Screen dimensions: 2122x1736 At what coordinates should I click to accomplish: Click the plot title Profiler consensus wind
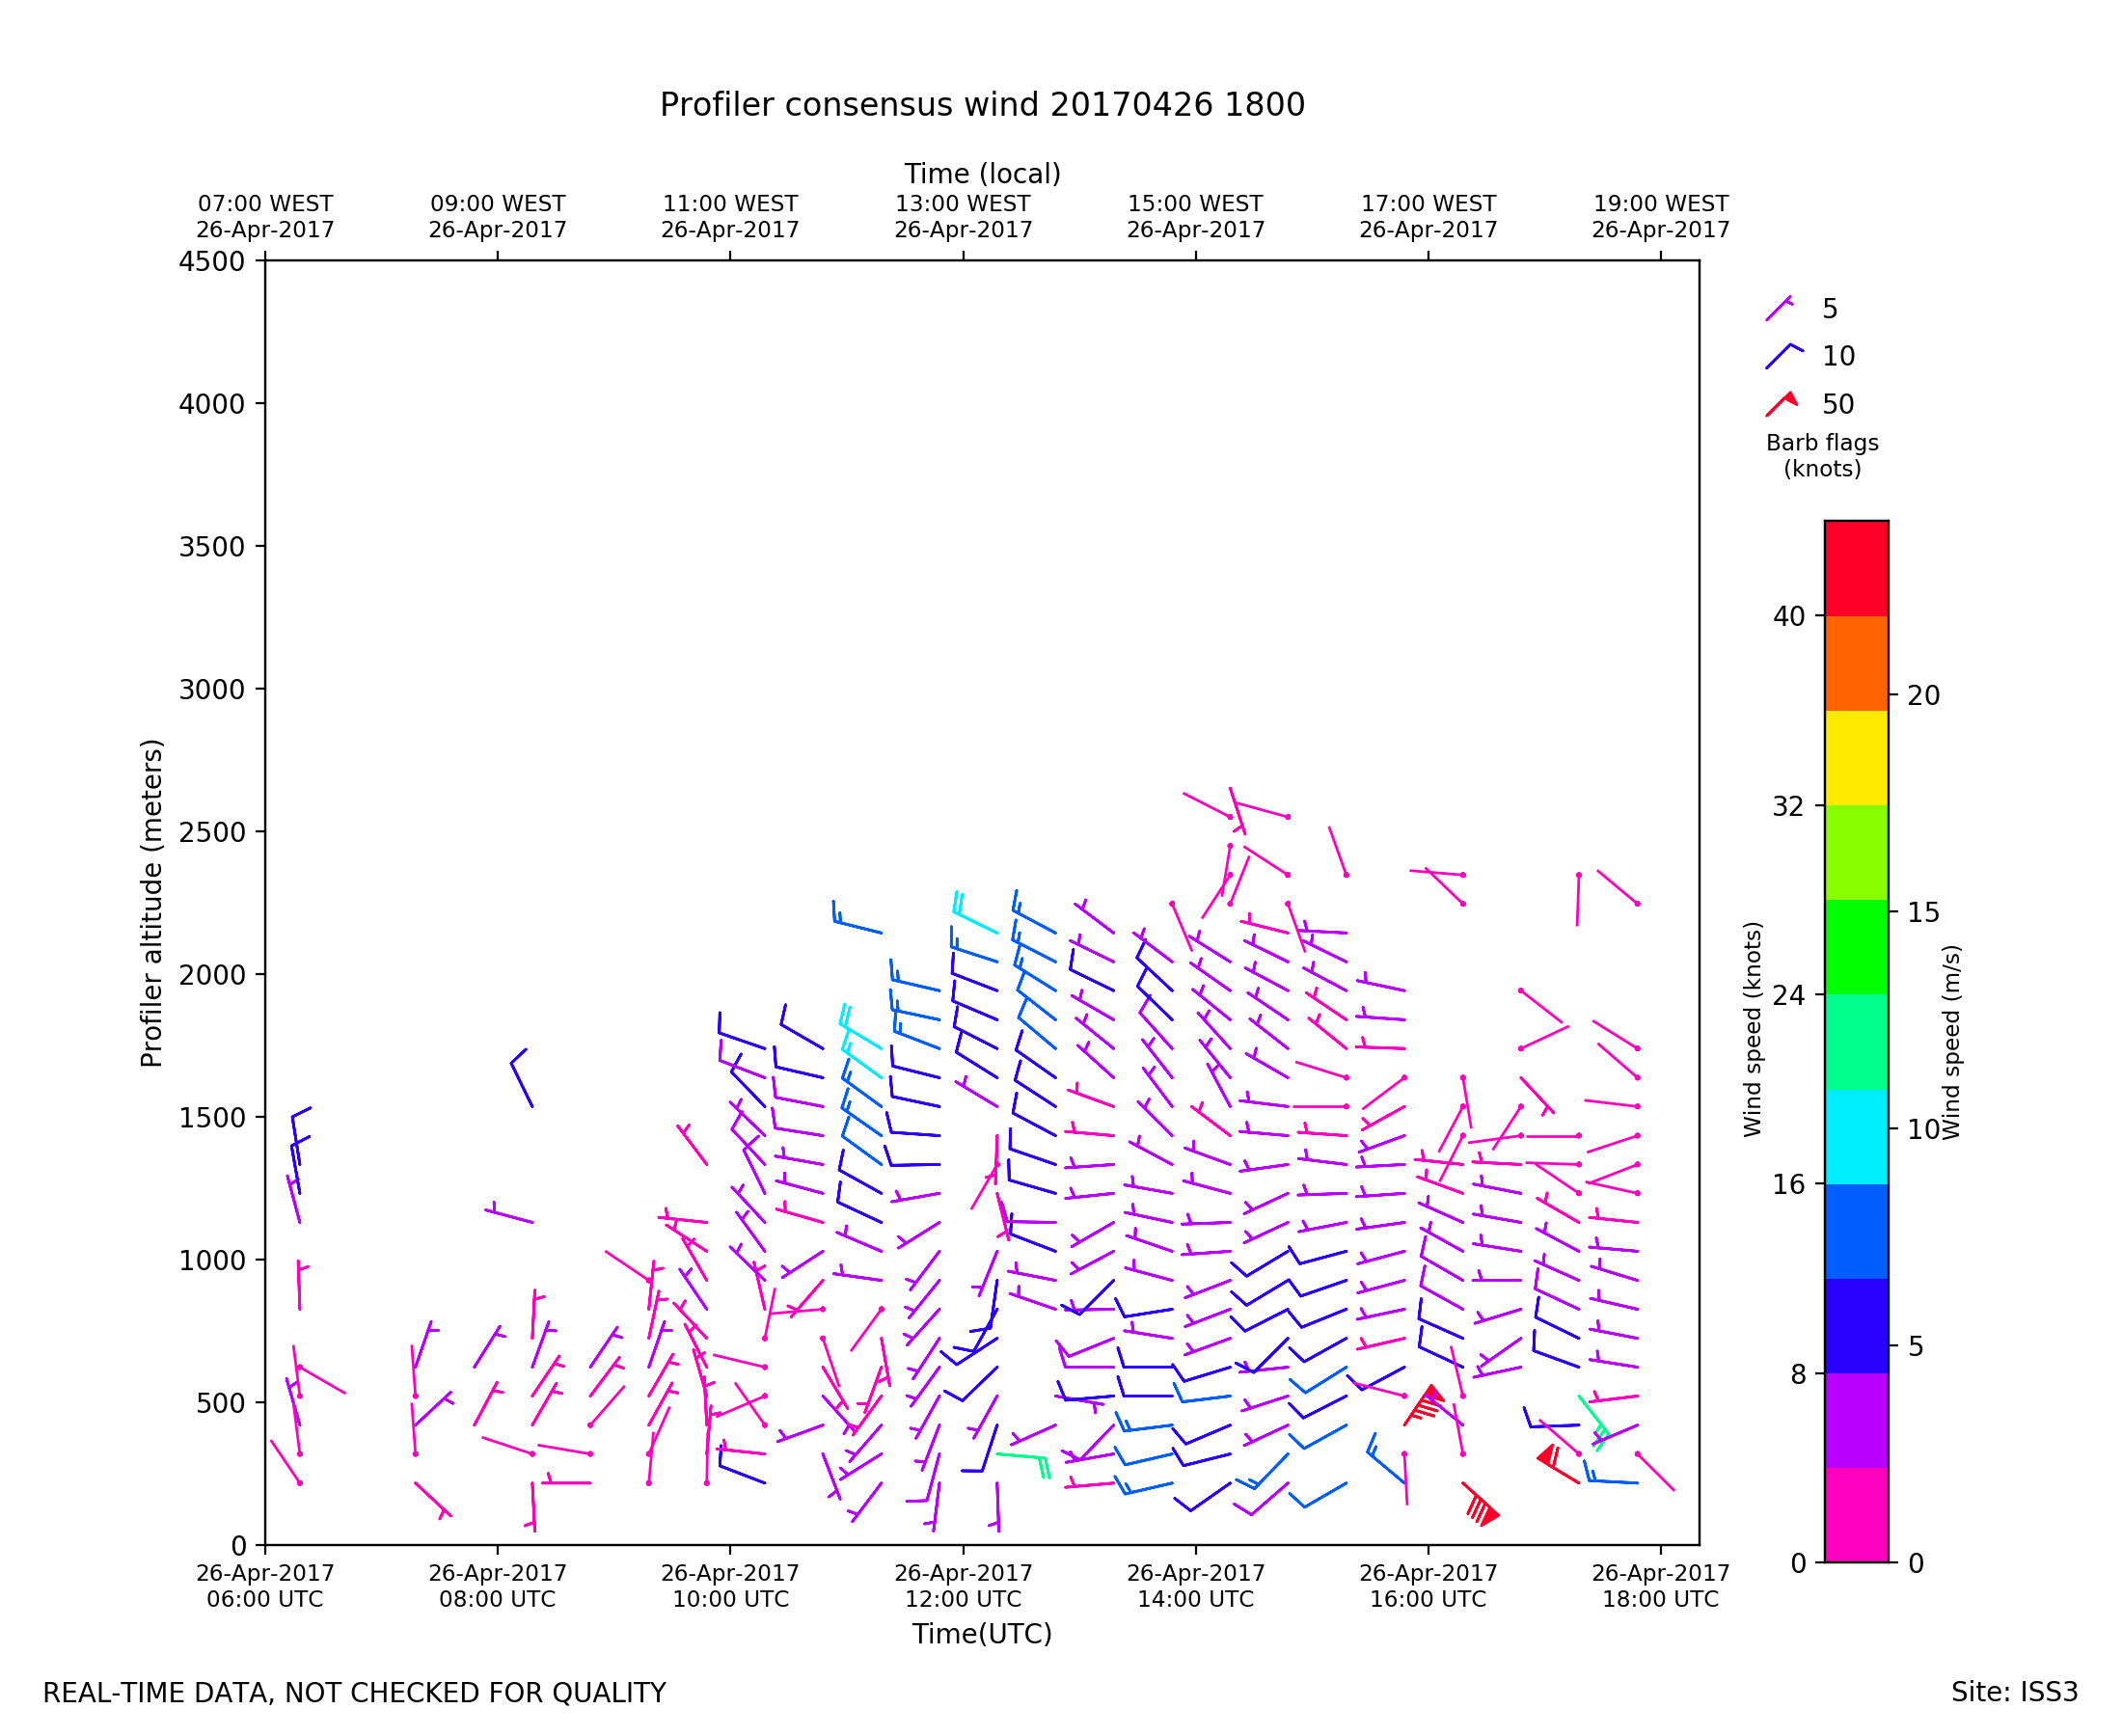point(981,105)
